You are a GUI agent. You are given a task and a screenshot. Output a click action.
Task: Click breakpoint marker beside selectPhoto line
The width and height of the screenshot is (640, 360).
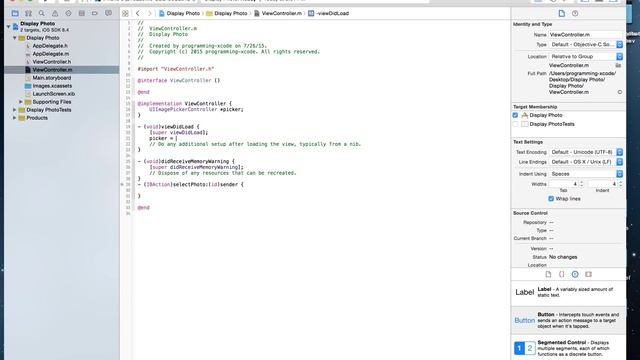122,184
